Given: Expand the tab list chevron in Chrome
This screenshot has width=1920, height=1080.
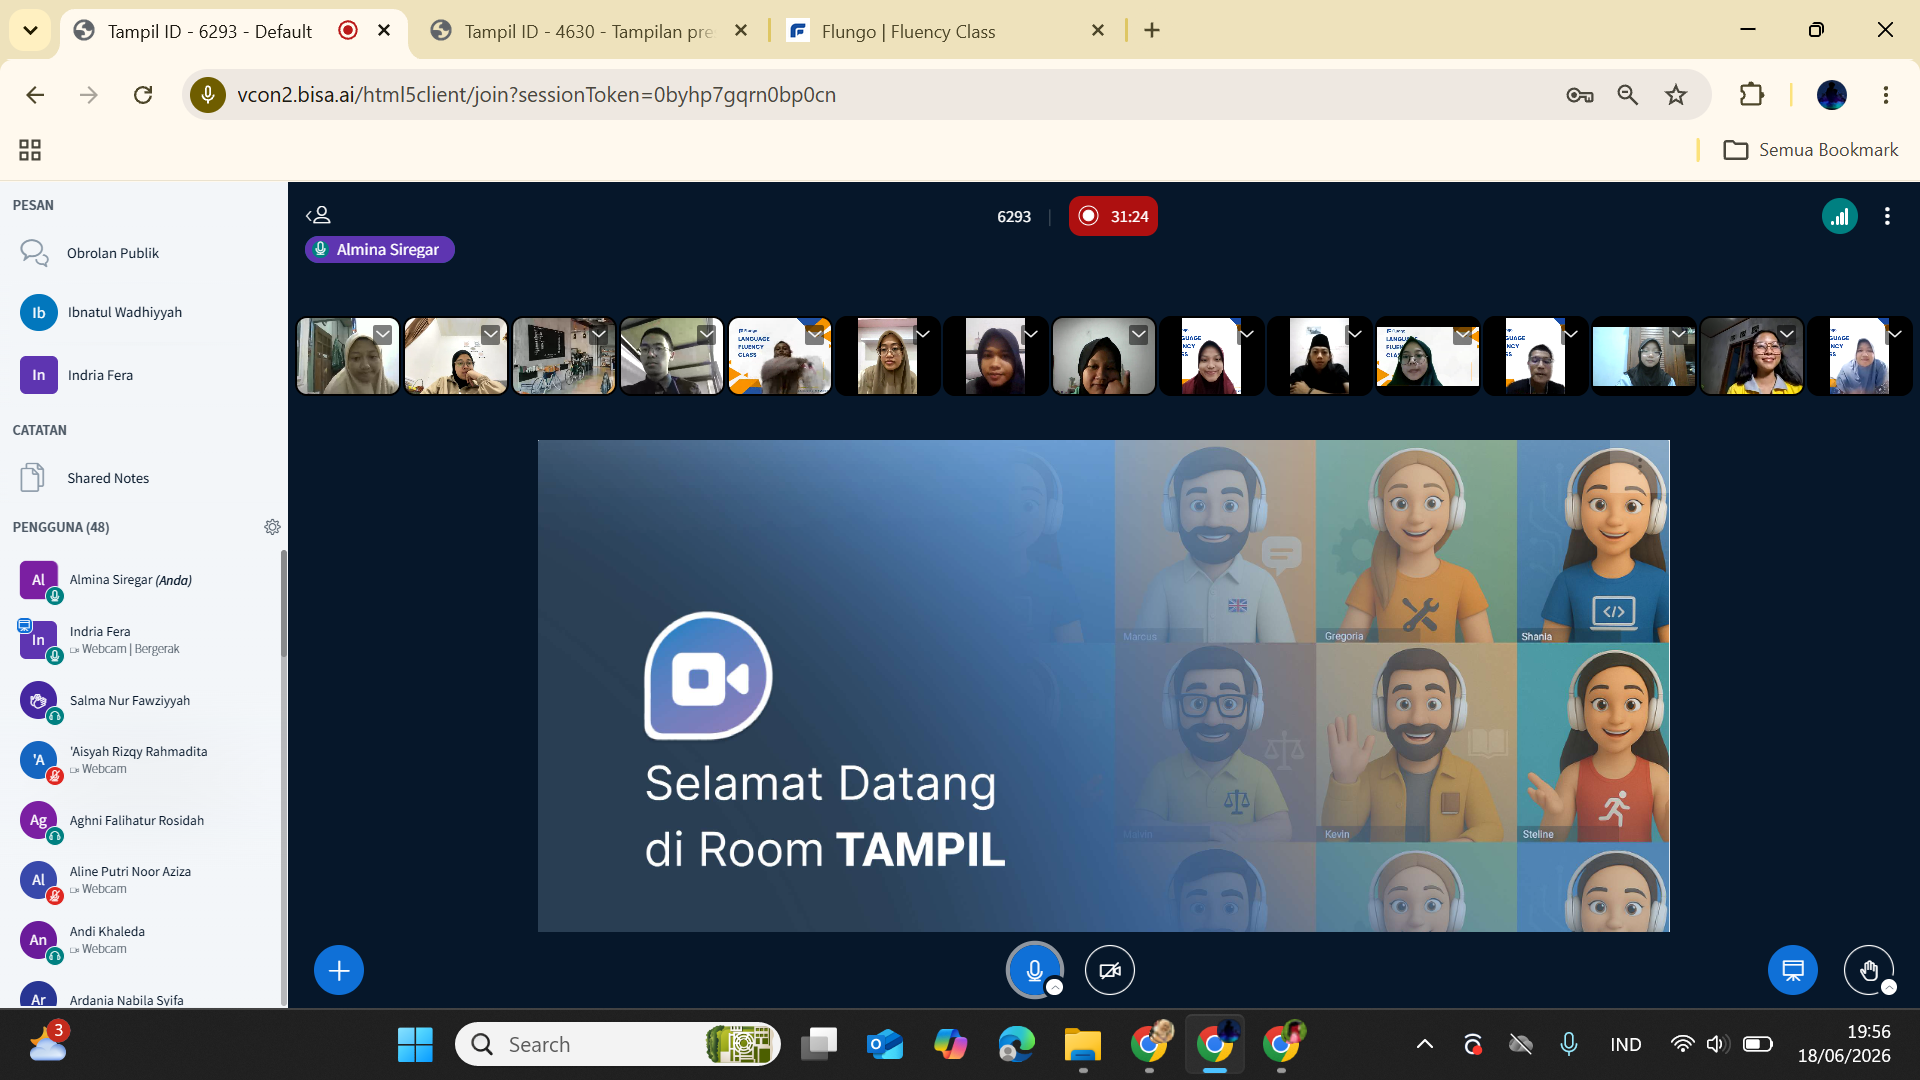Looking at the screenshot, I should pos(30,30).
